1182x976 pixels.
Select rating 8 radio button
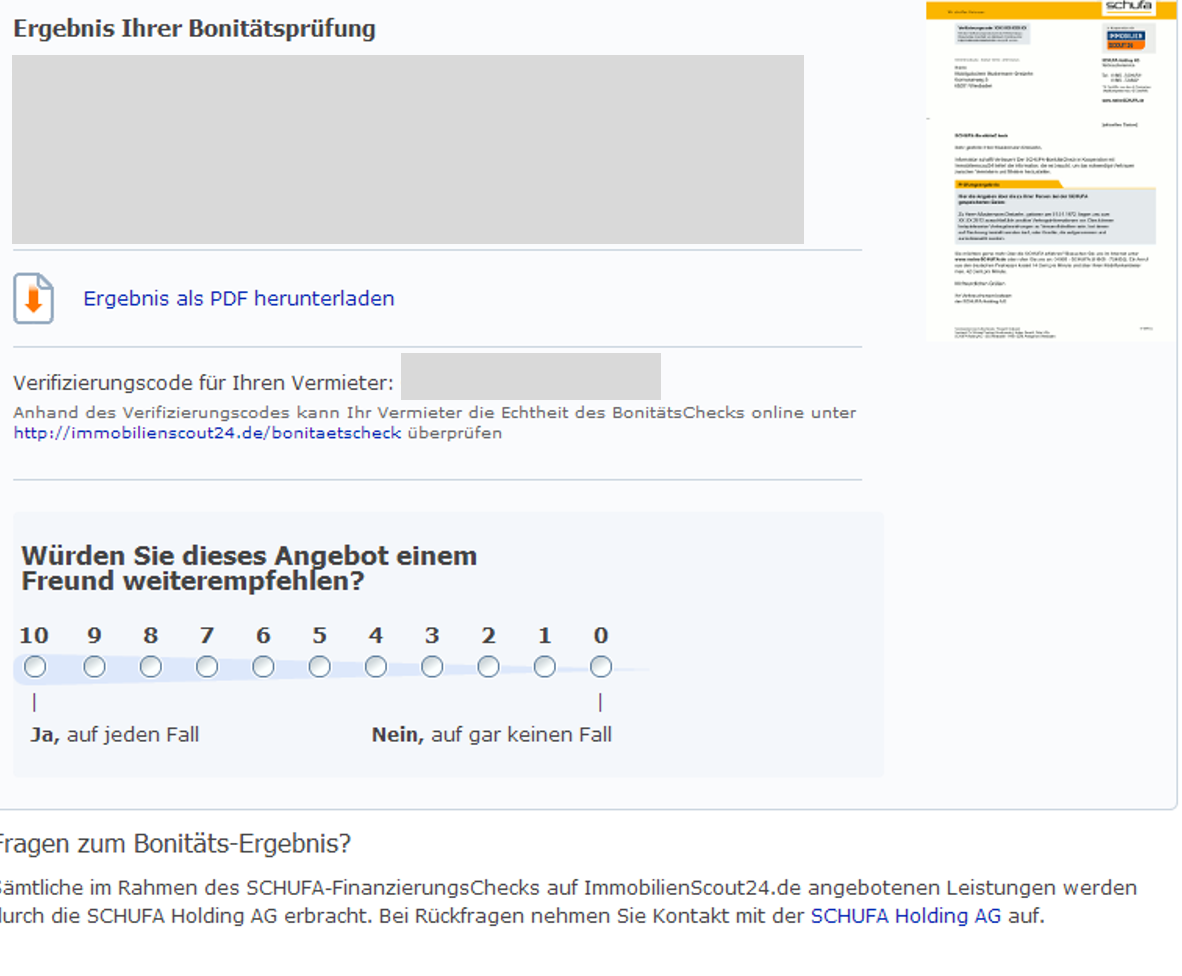(151, 667)
